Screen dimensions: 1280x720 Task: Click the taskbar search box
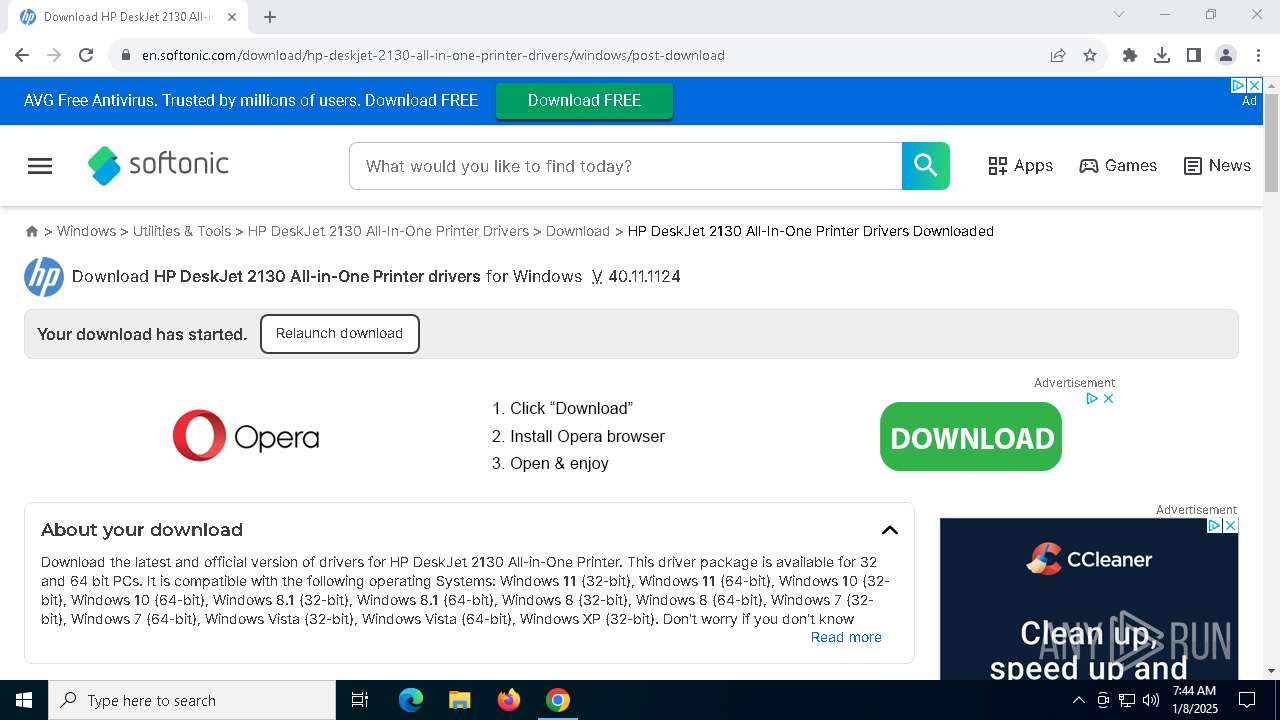coord(192,700)
